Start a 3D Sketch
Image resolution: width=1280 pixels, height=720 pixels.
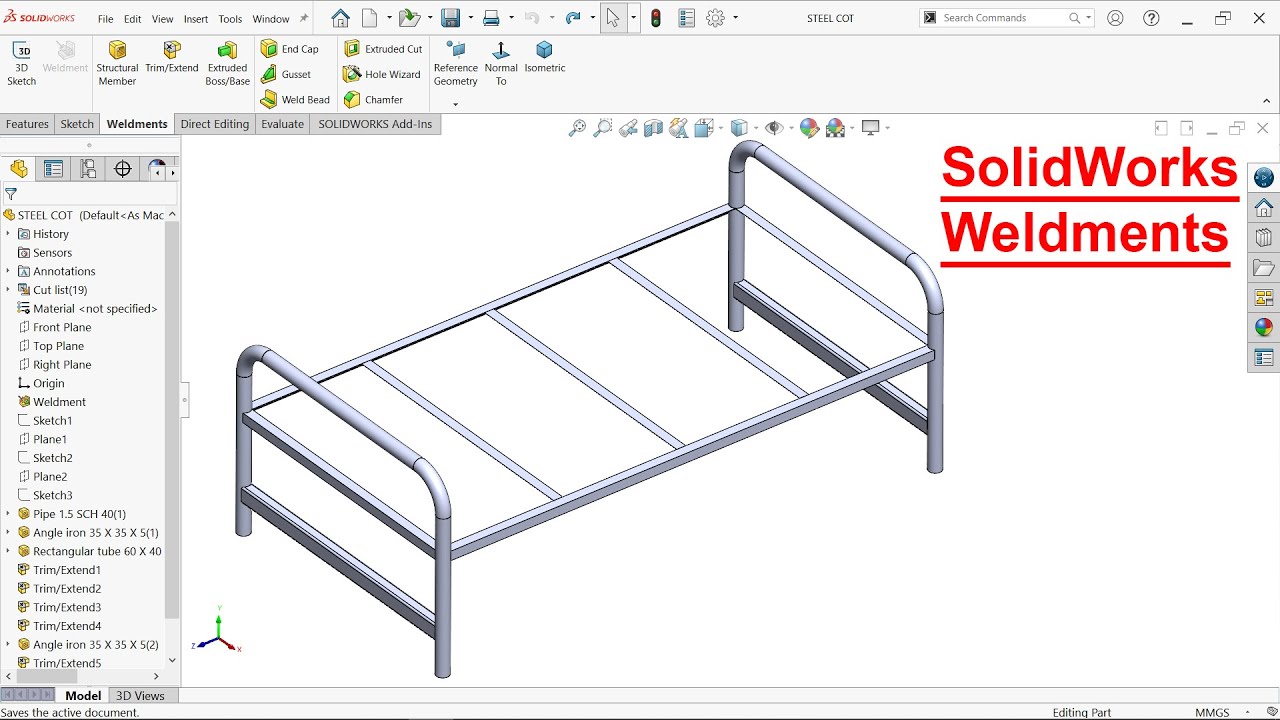point(21,64)
